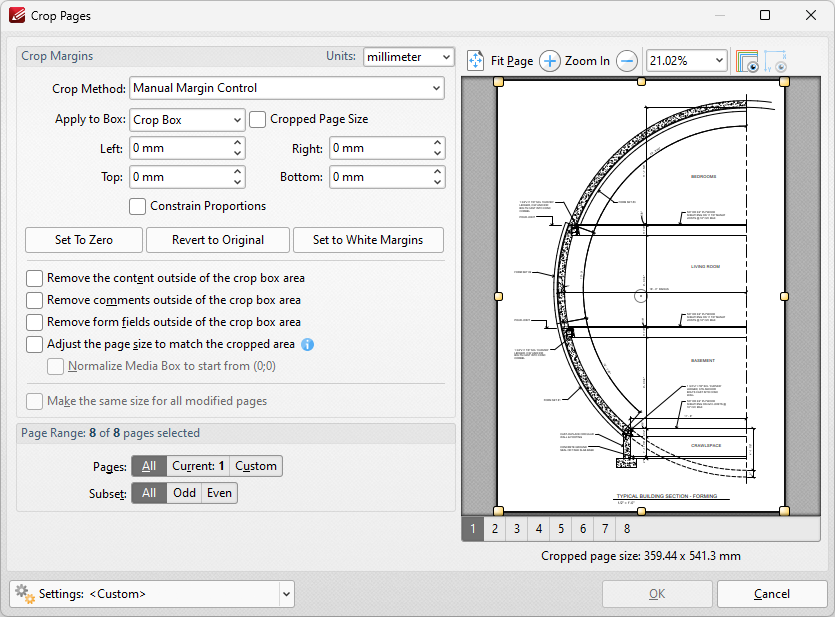Click the info icon beside Adjust page size
835x617 pixels.
[x=307, y=344]
